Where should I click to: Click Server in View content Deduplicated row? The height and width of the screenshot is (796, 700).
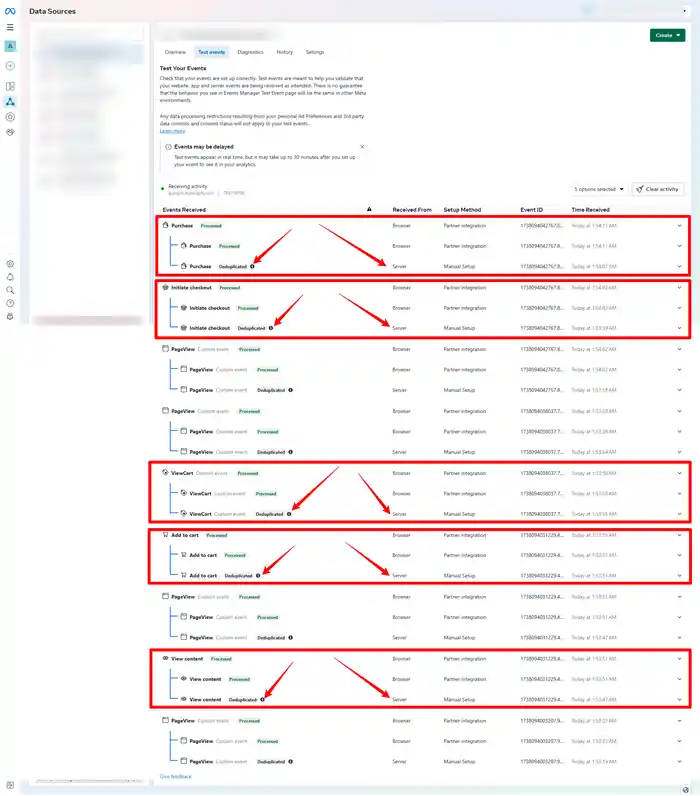399,700
